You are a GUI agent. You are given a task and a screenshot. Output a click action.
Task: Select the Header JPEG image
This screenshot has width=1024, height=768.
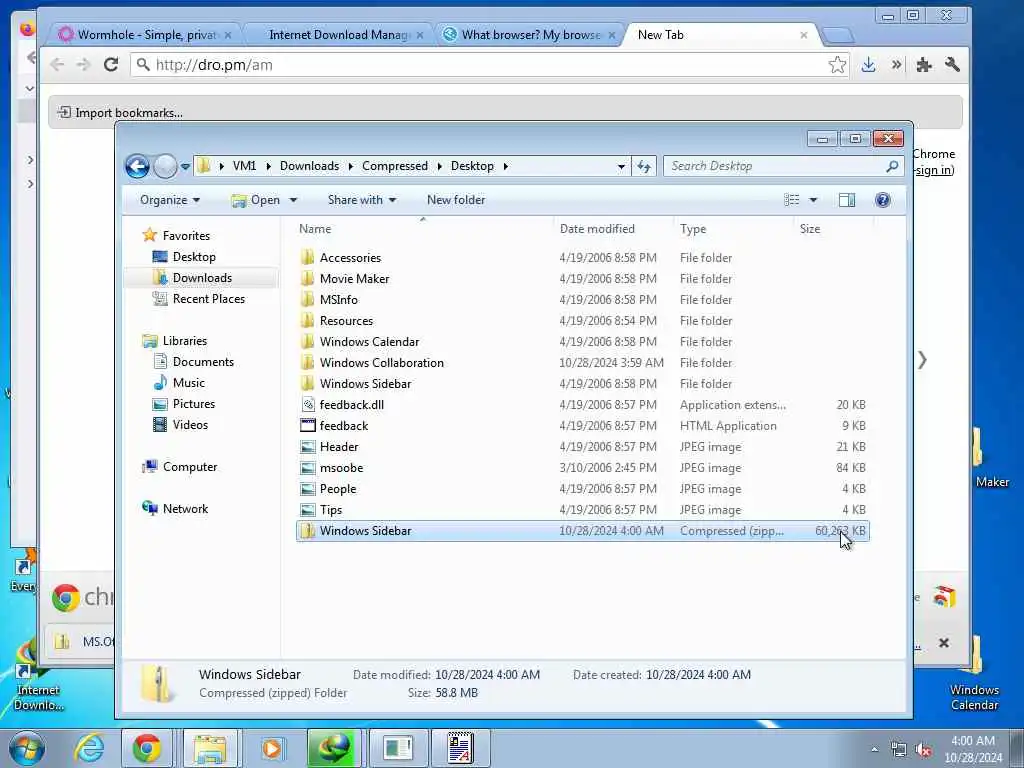point(583,447)
